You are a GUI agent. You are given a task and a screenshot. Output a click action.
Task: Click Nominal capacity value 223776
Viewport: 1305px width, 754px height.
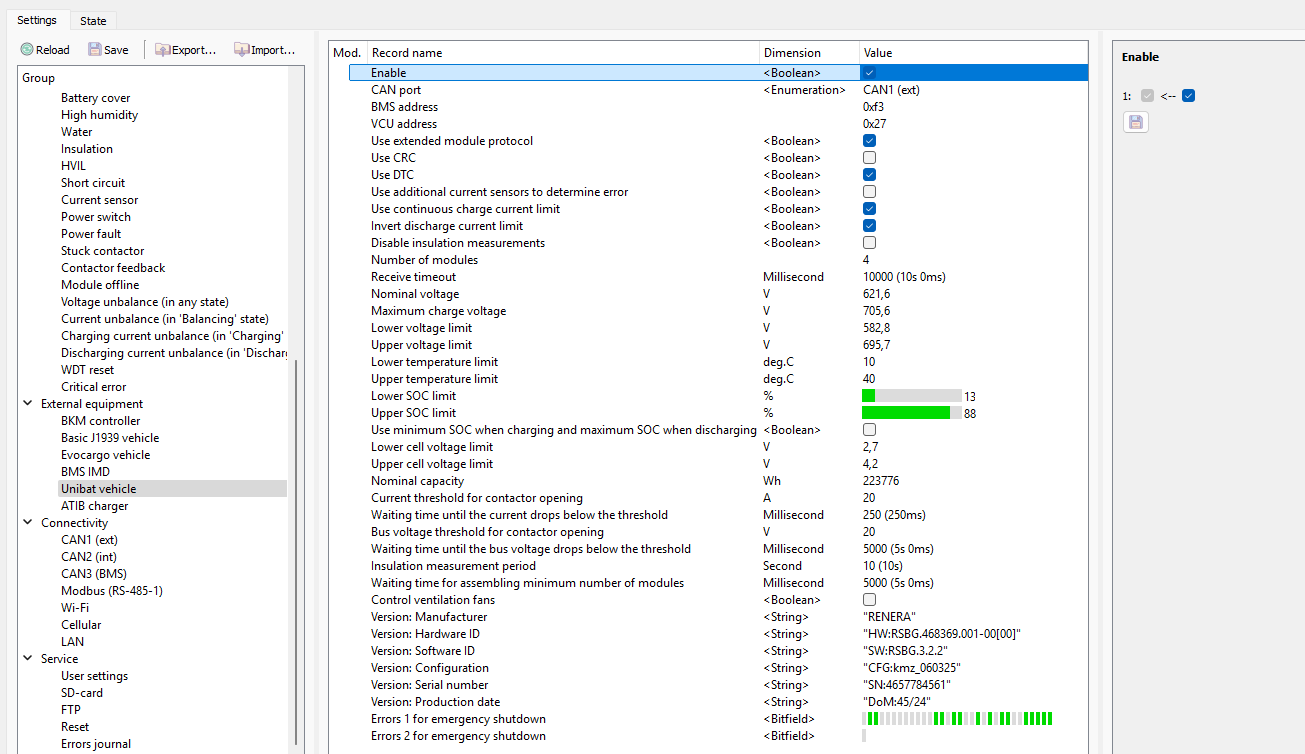pos(881,481)
